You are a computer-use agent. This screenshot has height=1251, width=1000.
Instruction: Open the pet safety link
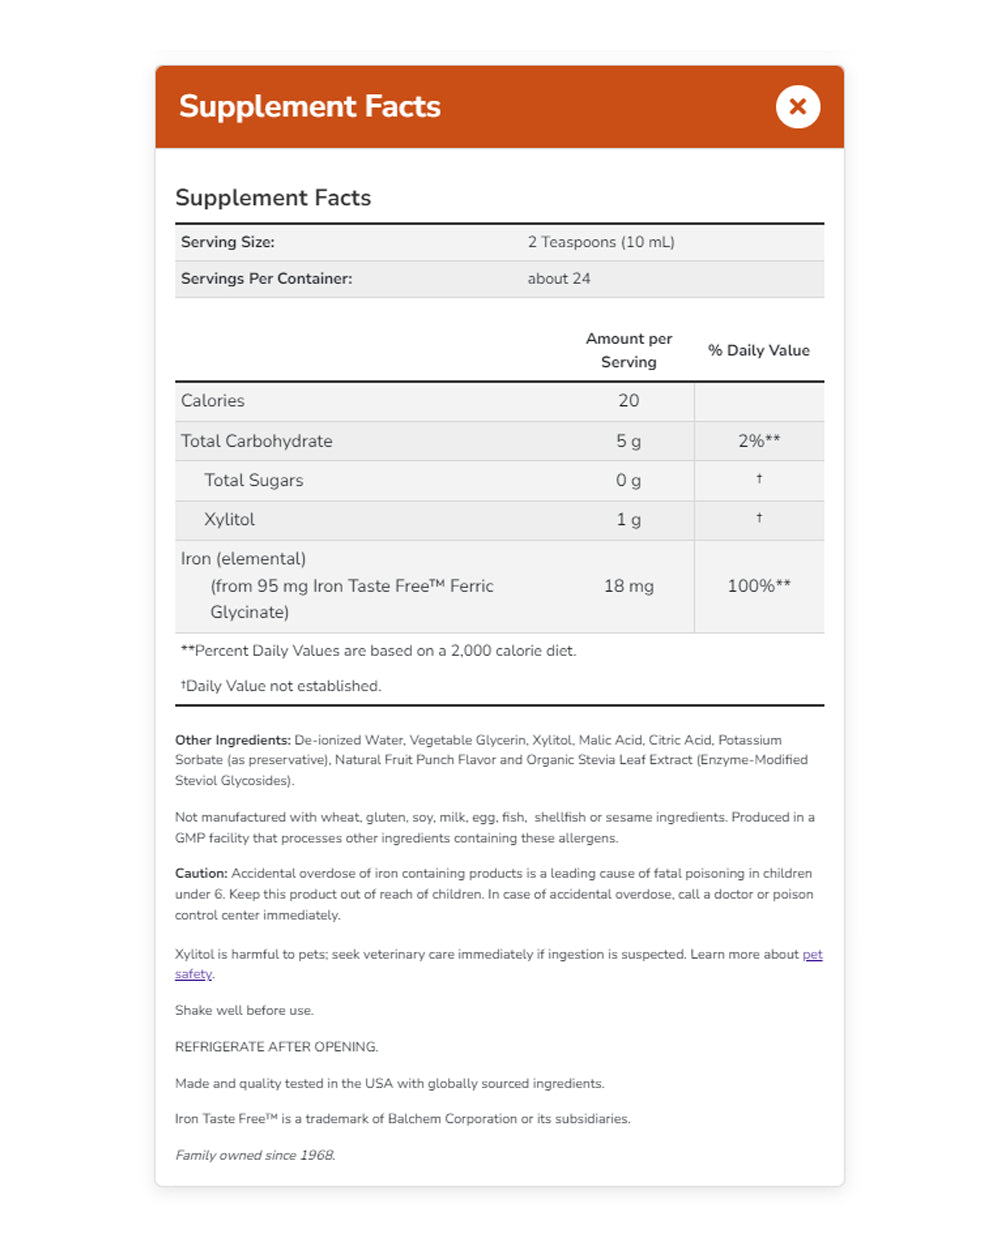click(x=812, y=955)
